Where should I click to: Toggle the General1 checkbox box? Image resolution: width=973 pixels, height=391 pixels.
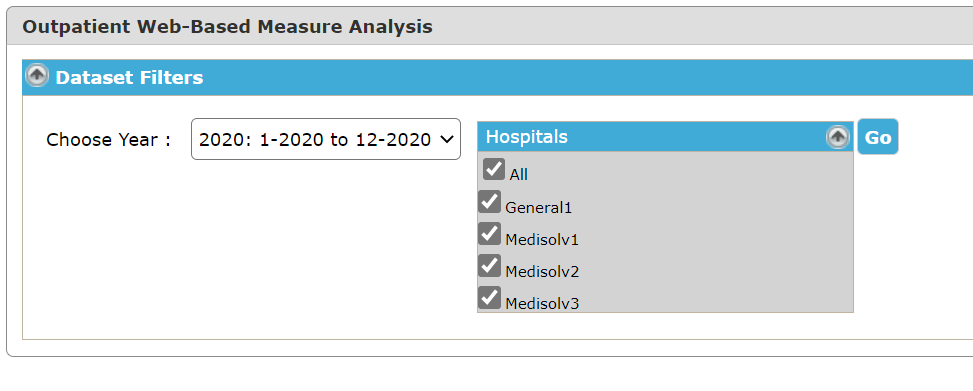point(490,202)
